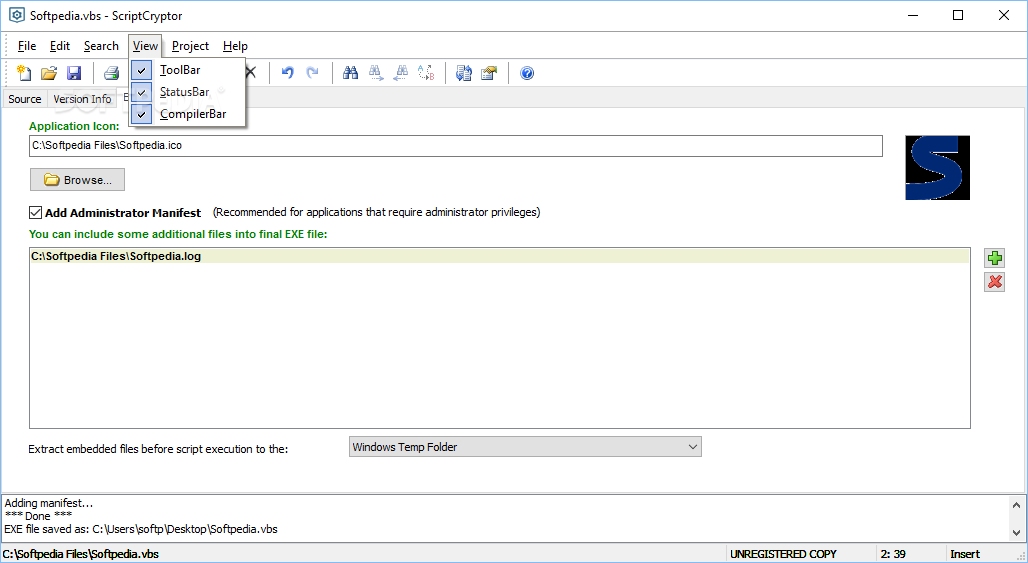1028x563 pixels.
Task: Toggle the CompilerBar menu option
Action: [x=188, y=113]
